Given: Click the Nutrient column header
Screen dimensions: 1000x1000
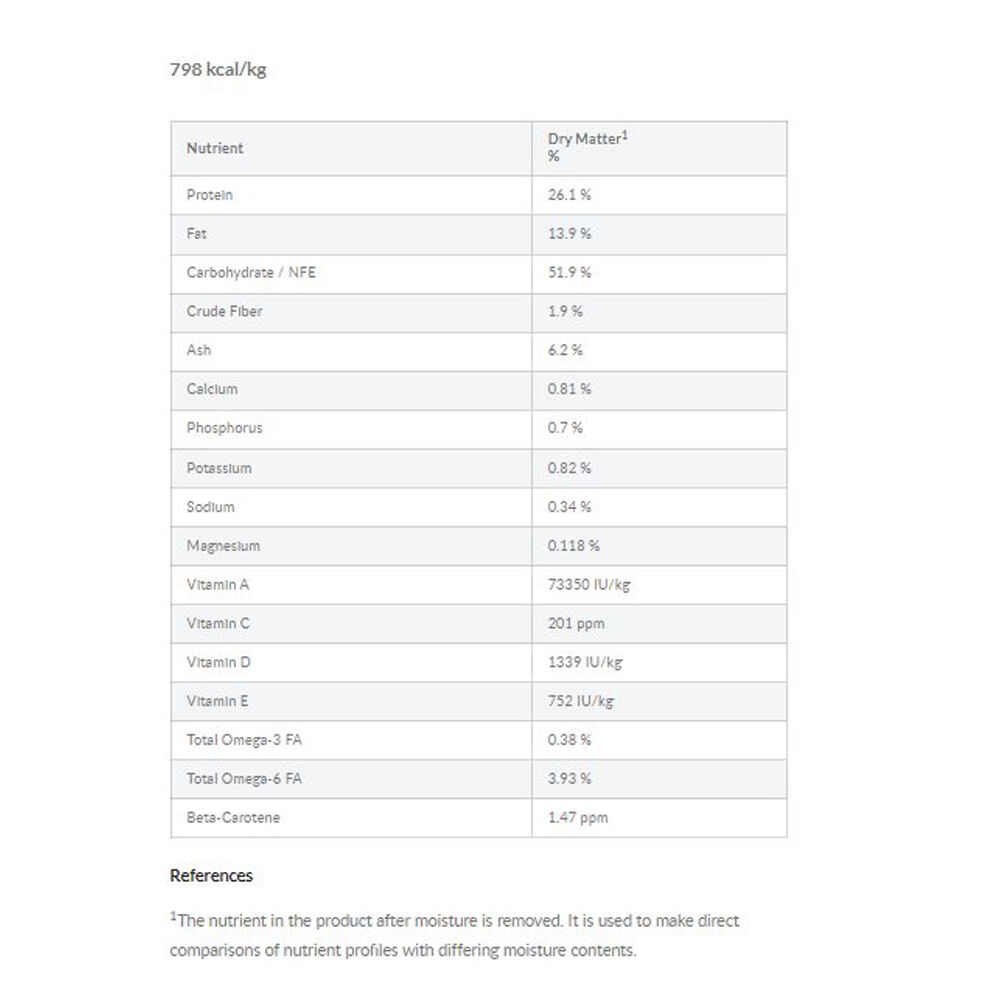Looking at the screenshot, I should tap(215, 148).
